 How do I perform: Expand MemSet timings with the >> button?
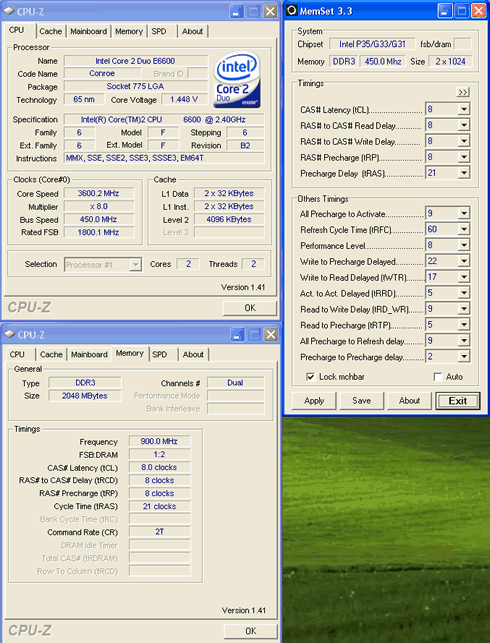pyautogui.click(x=463, y=92)
